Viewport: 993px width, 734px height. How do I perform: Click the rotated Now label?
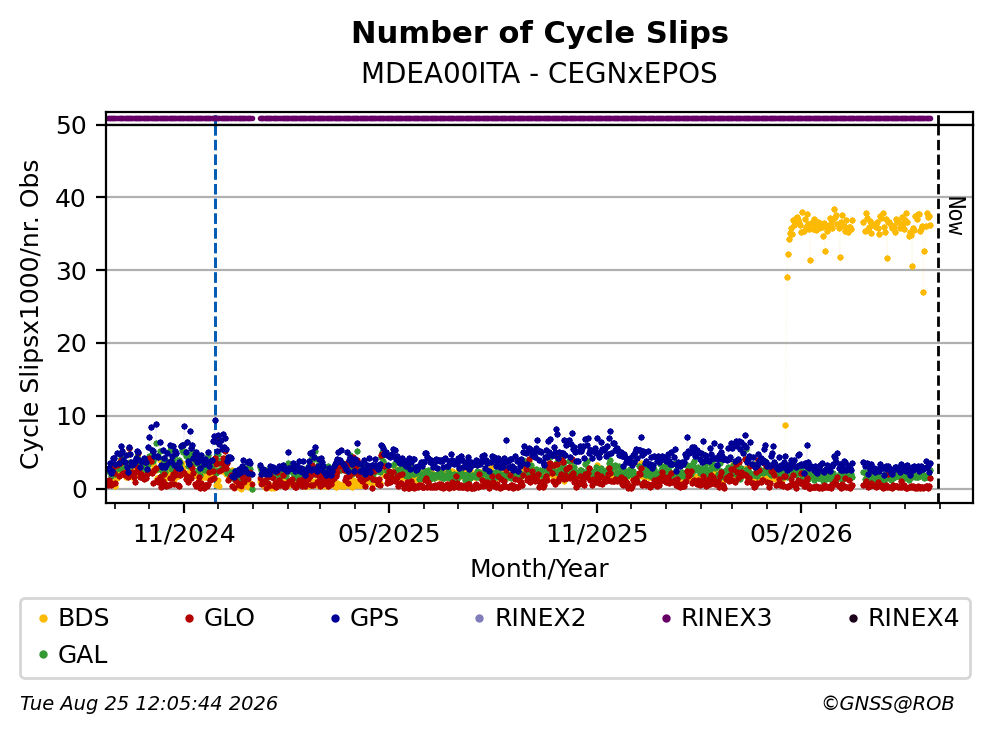point(956,217)
